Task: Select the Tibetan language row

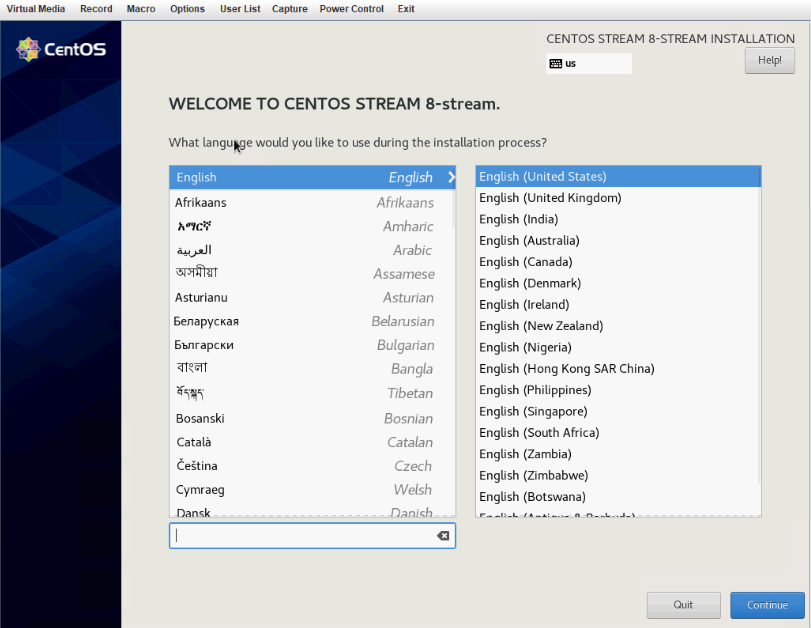Action: click(x=312, y=393)
